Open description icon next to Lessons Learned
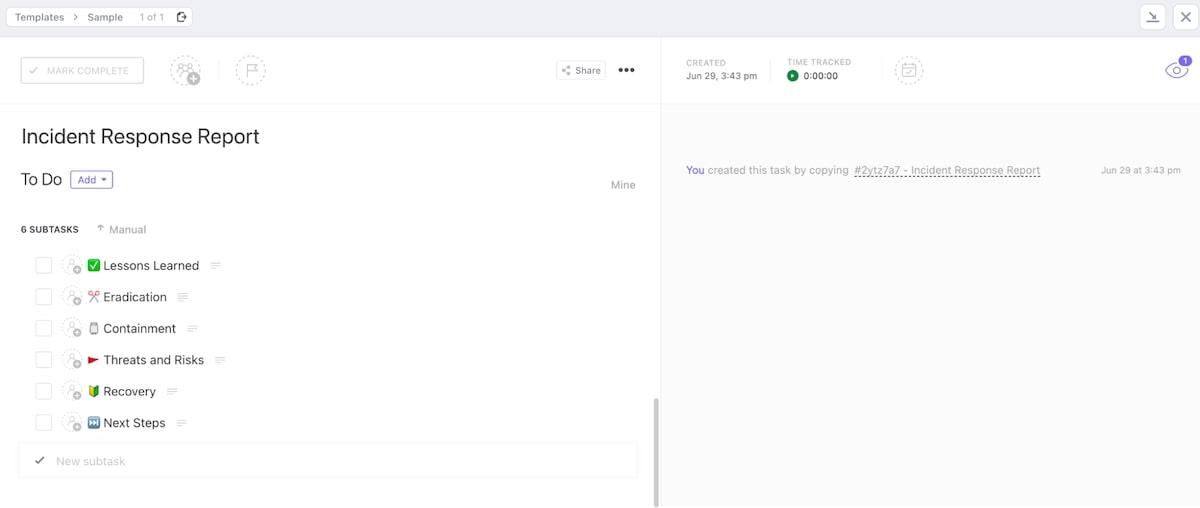 coord(215,266)
